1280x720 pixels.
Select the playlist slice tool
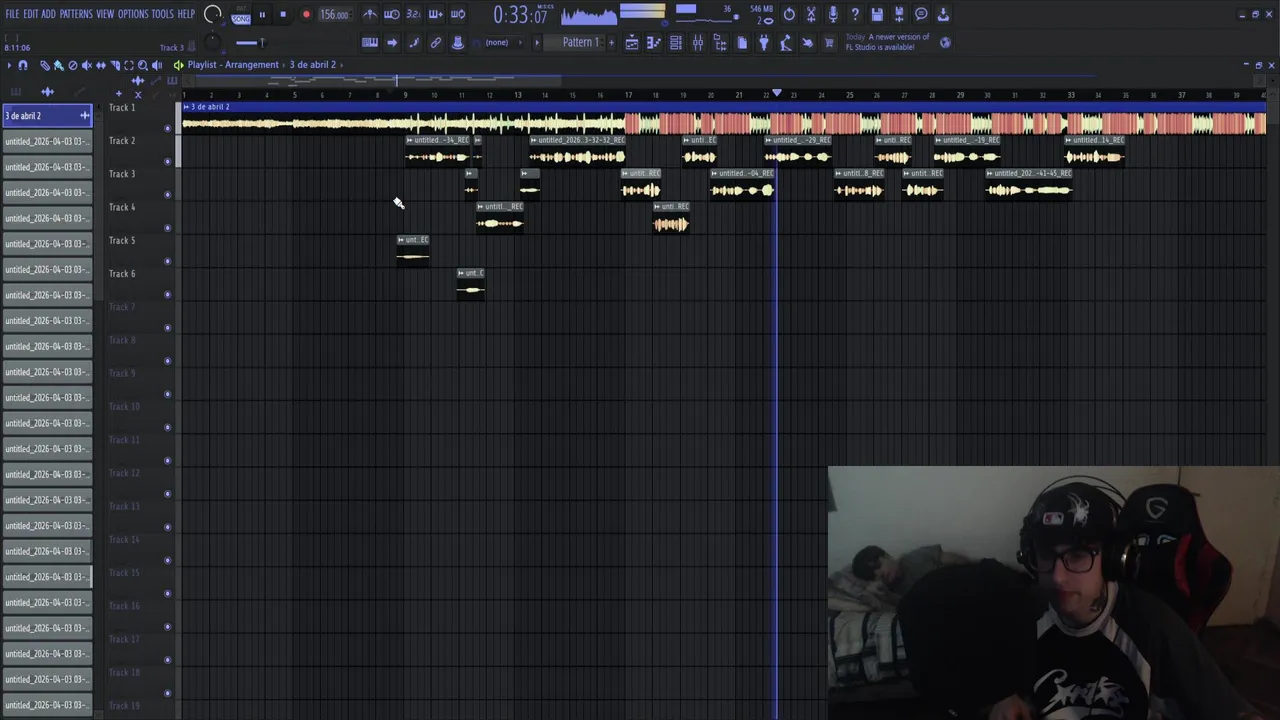click(x=115, y=65)
